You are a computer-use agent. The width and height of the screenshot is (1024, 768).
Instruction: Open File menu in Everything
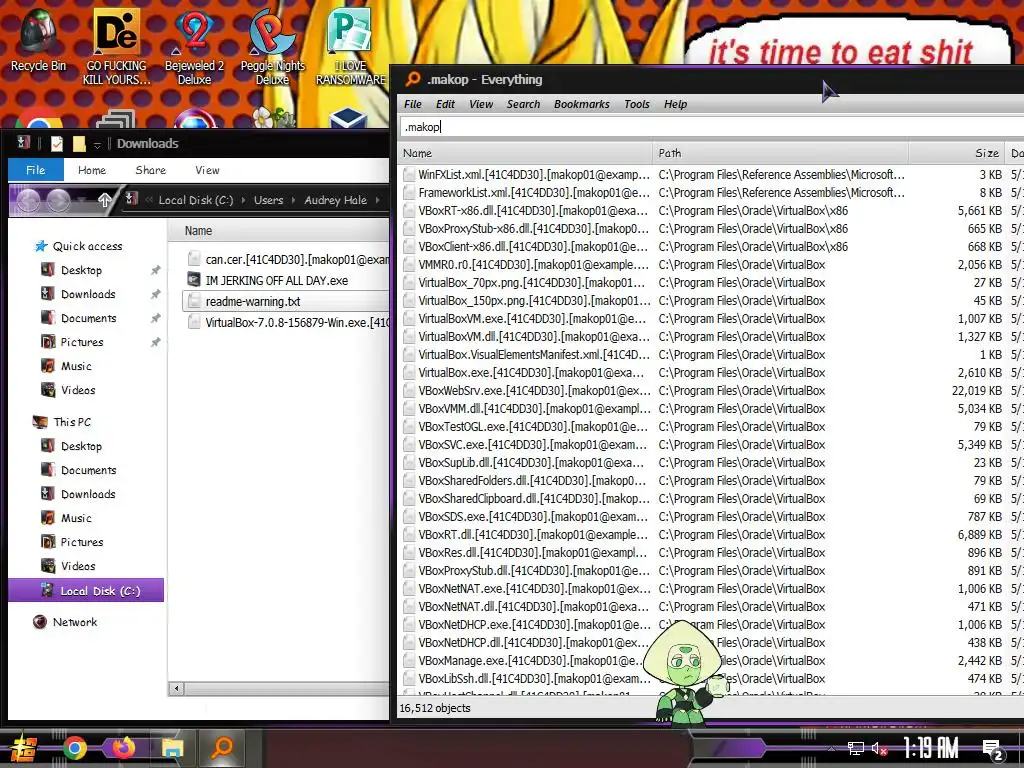click(x=413, y=104)
